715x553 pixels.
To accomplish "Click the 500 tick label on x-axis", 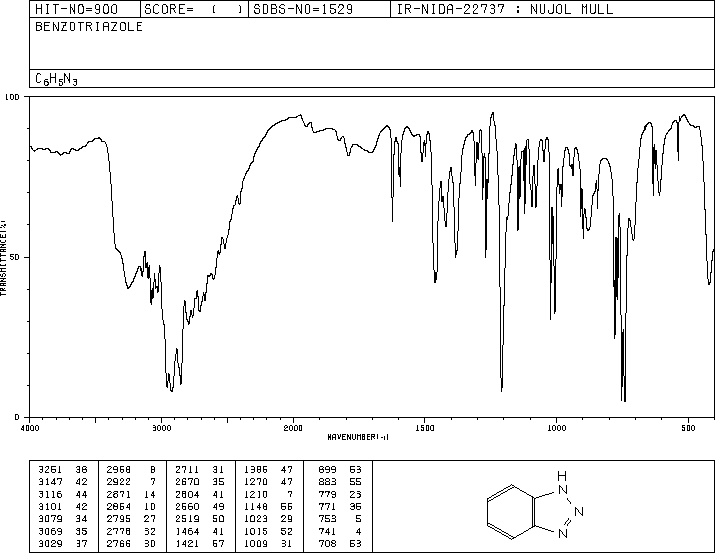I will (x=689, y=428).
